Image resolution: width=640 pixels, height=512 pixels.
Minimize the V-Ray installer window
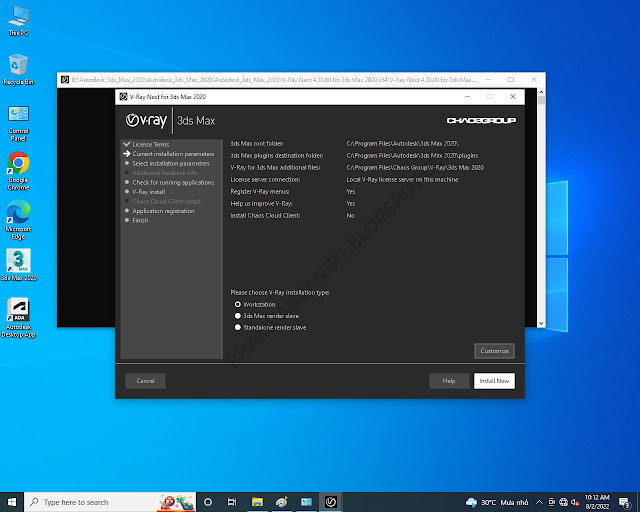(x=468, y=97)
